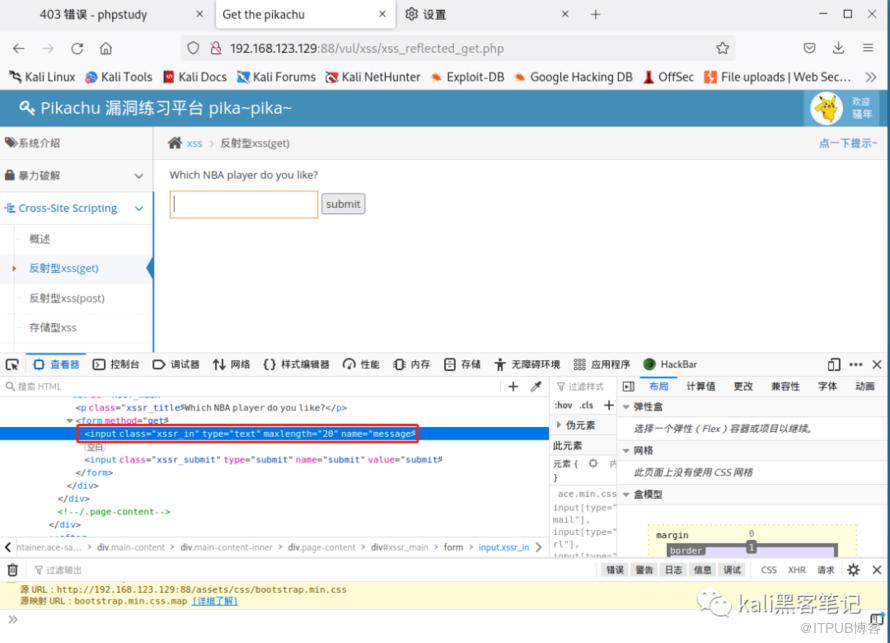Collapse the 弹性盒 section

pos(627,407)
